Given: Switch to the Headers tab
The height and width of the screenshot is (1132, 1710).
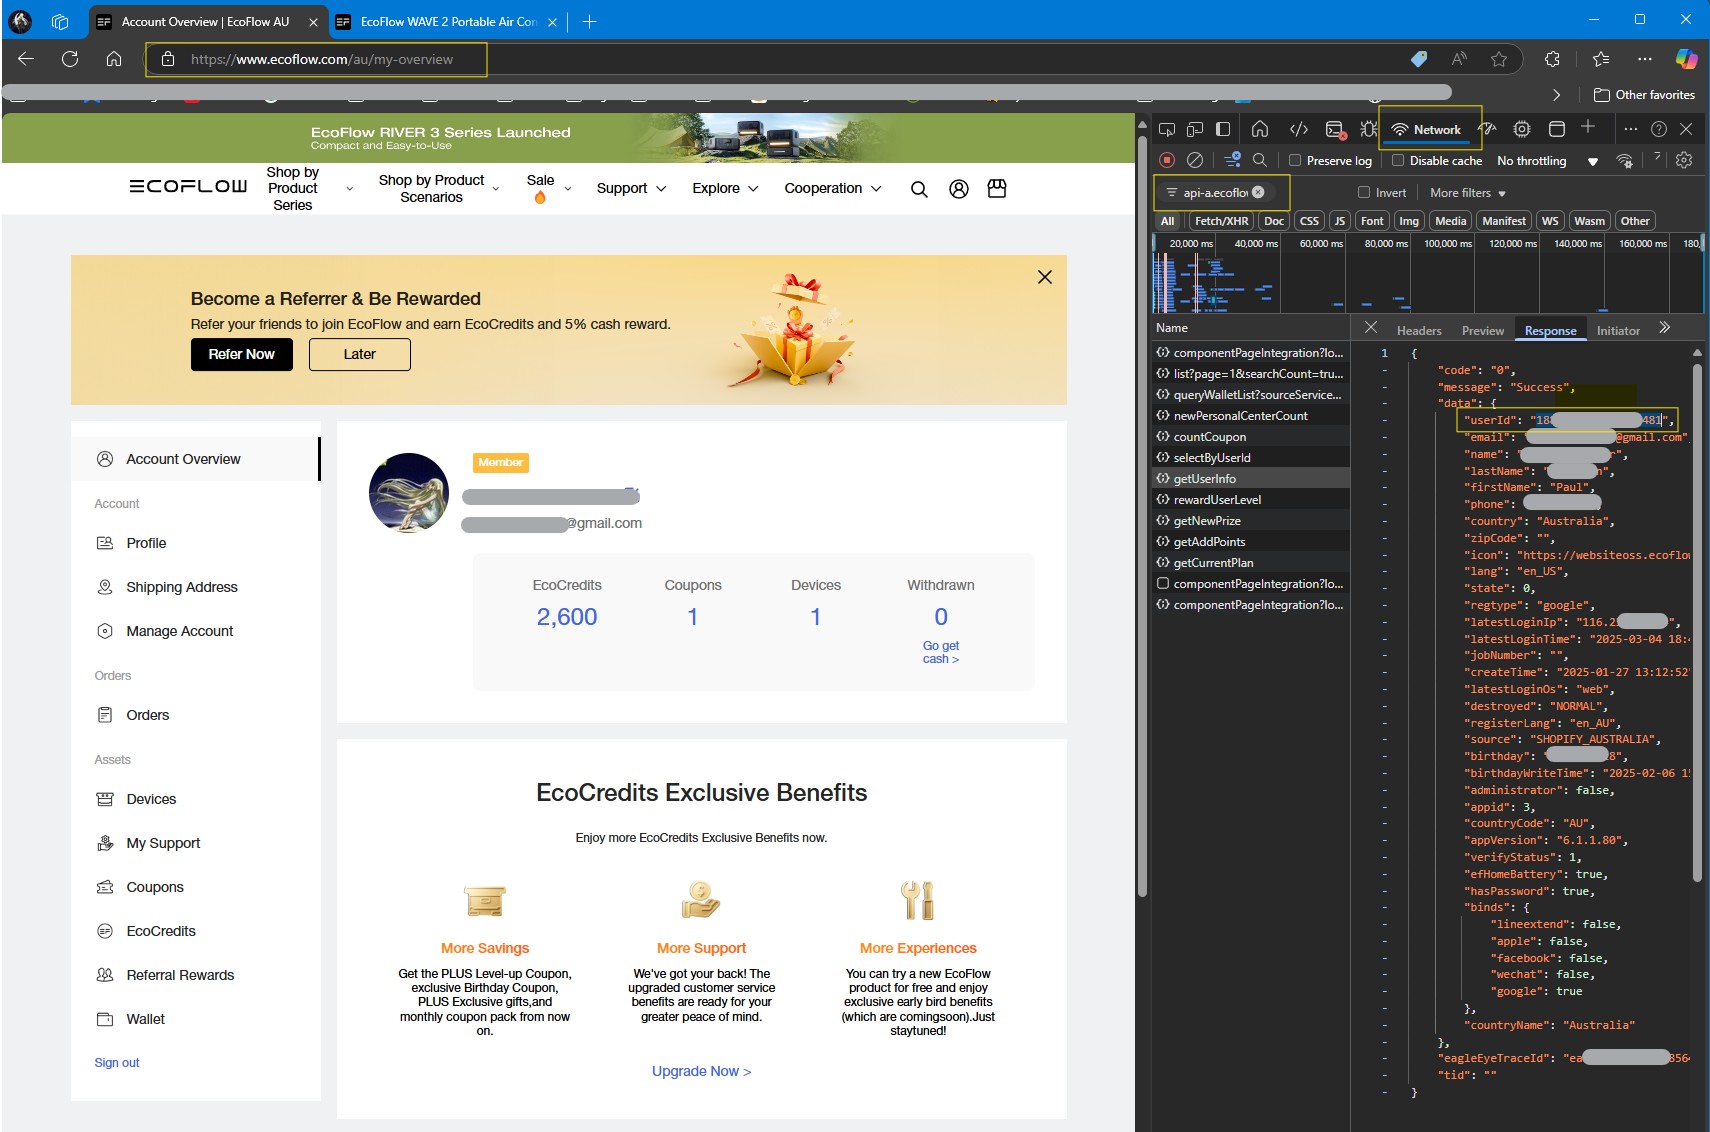Looking at the screenshot, I should click(1418, 330).
